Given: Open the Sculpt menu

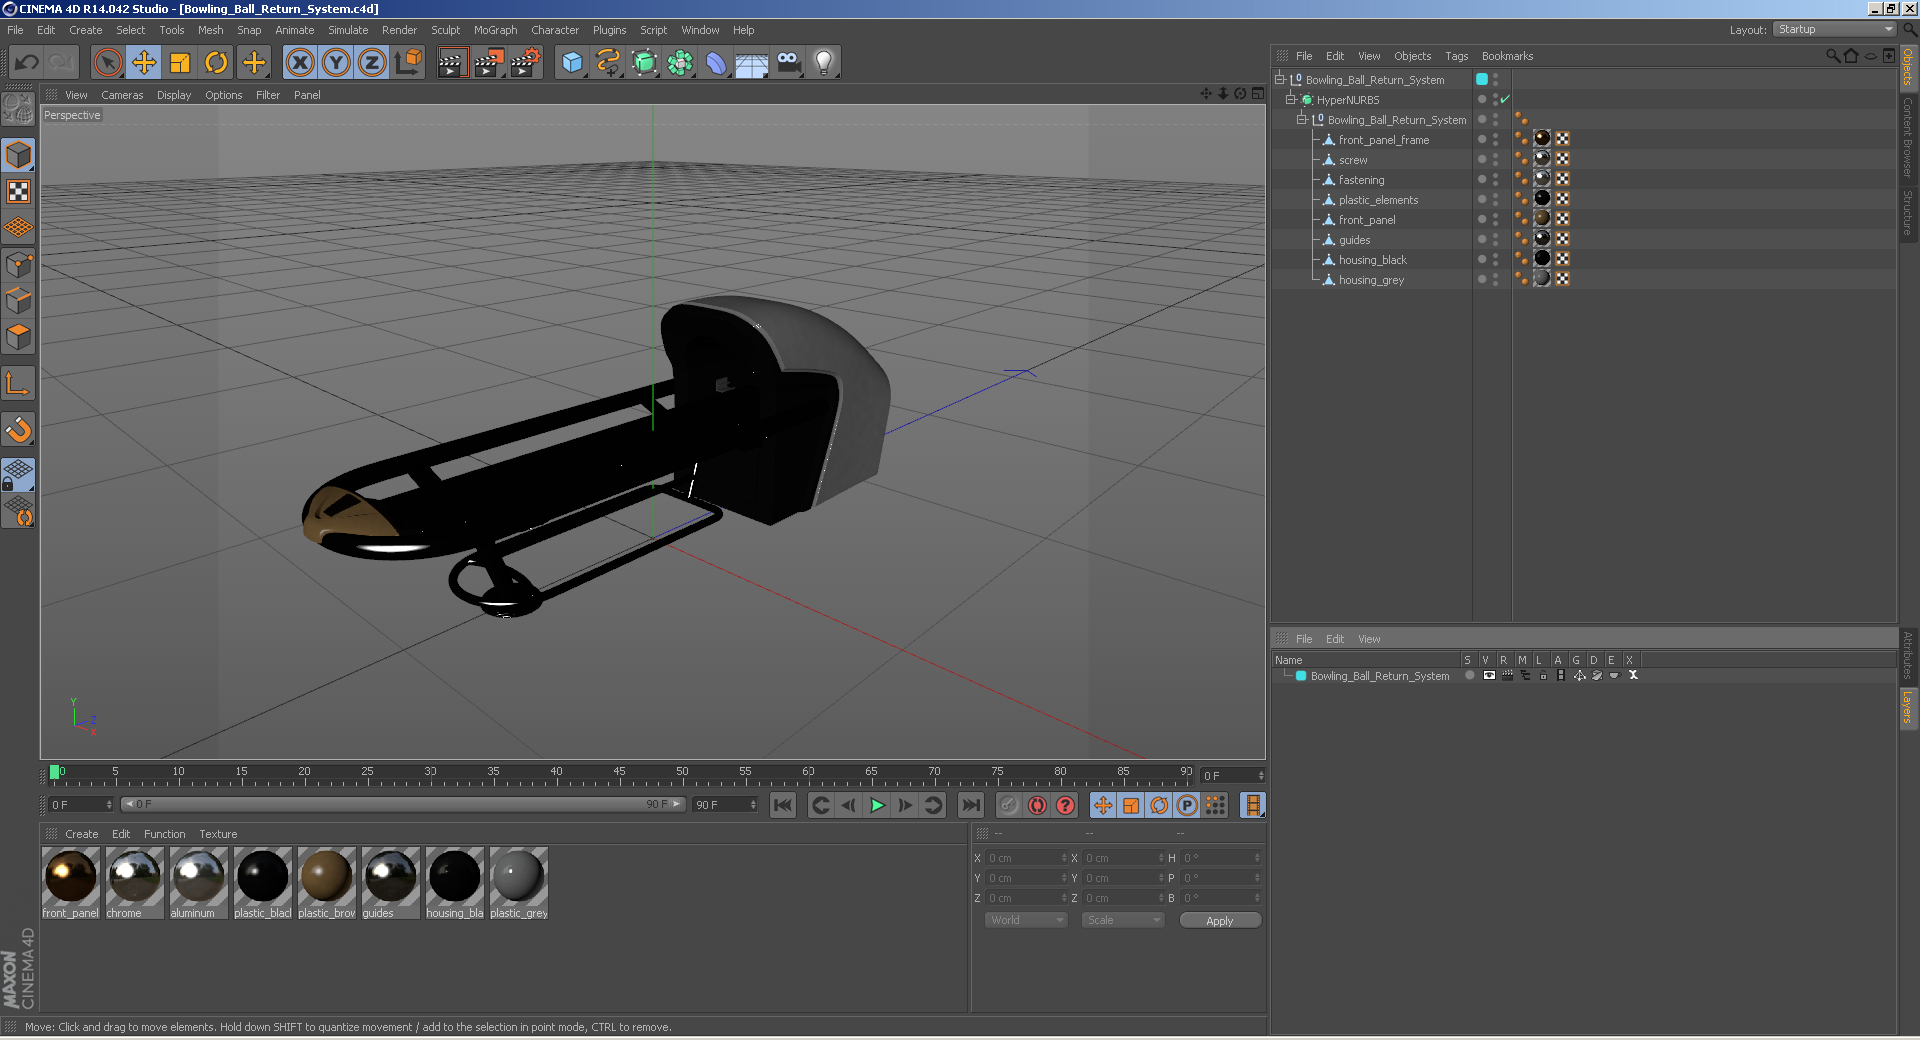Looking at the screenshot, I should pos(445,30).
